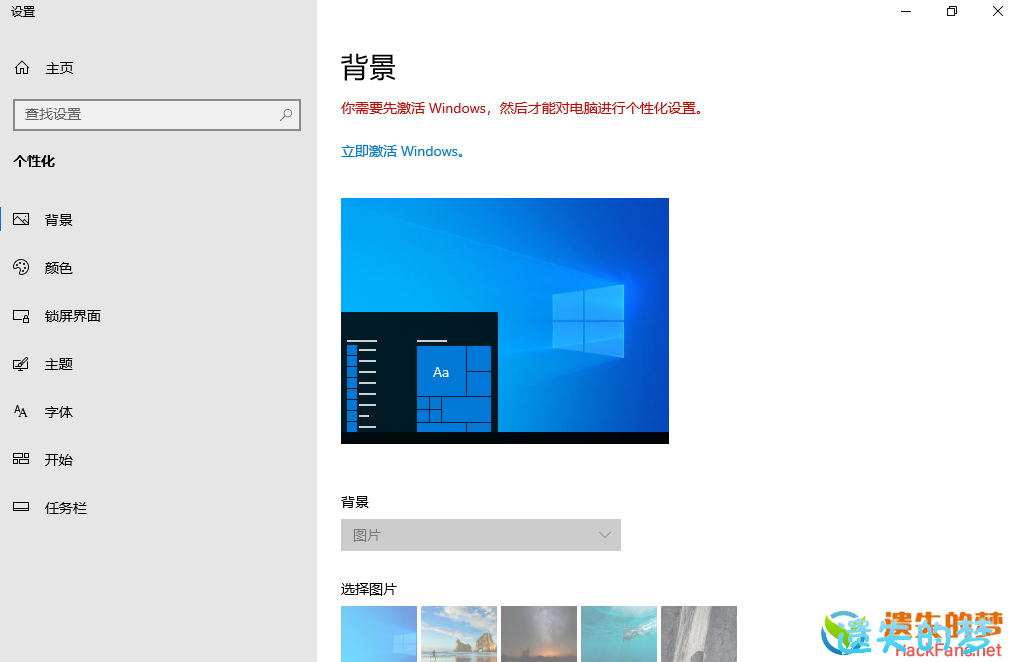This screenshot has width=1014, height=662.
Task: Choose the beach rocks wallpaper thumbnail
Action: (x=458, y=634)
